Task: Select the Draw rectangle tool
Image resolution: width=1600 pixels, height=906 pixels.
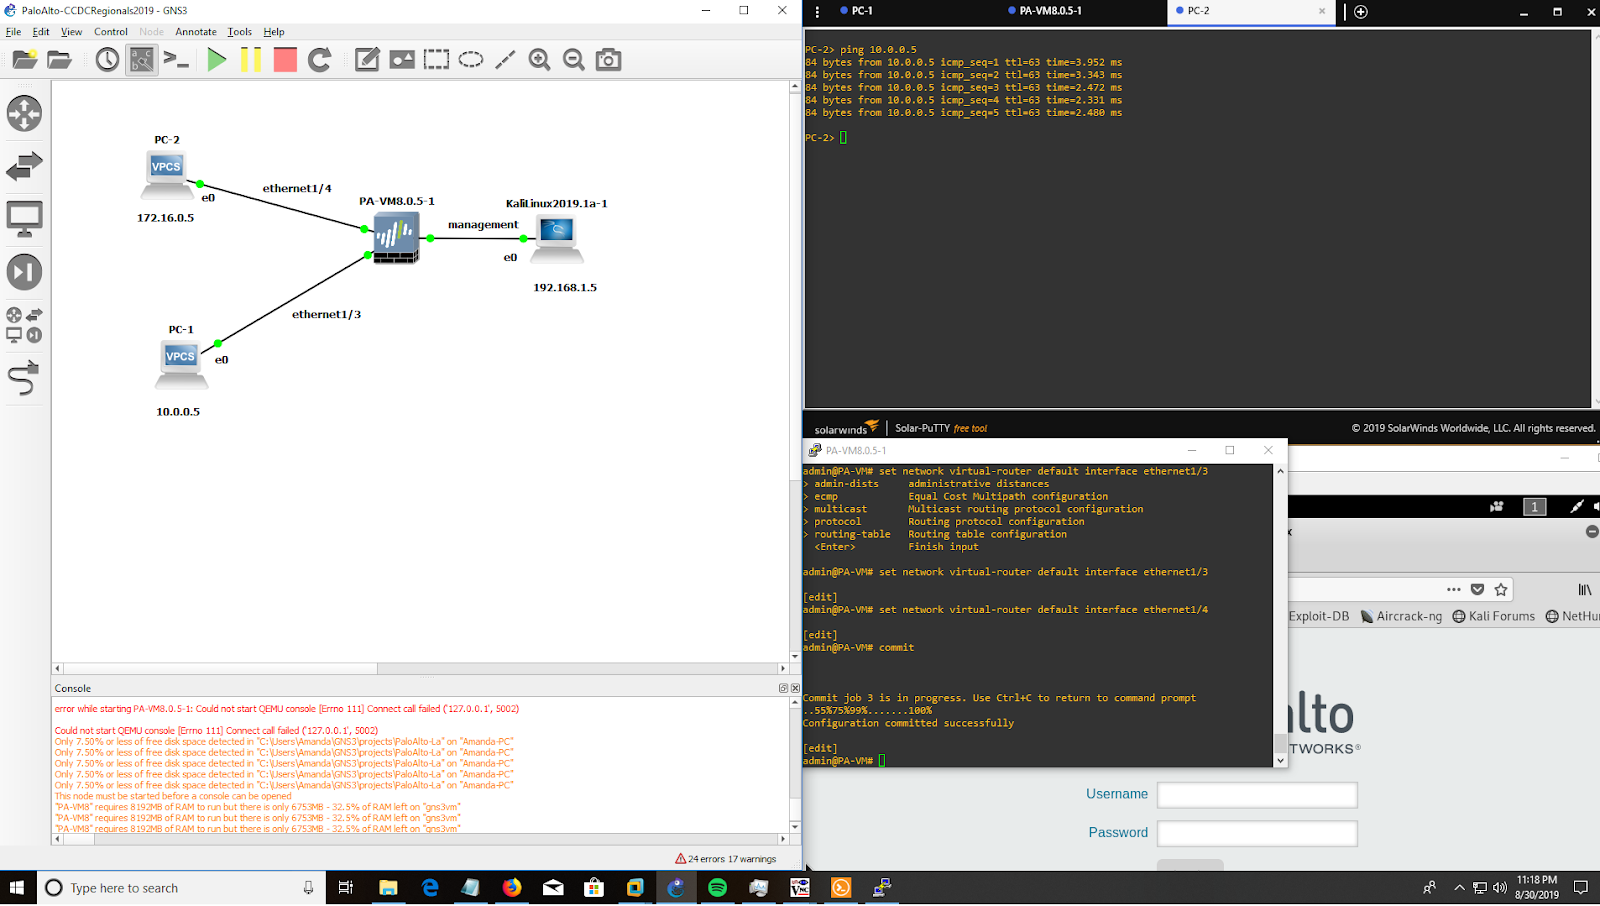Action: click(x=437, y=60)
